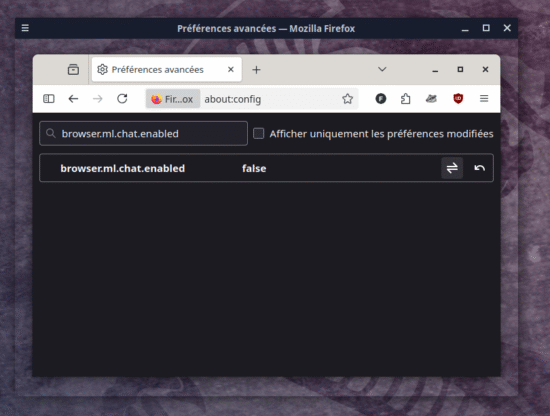Go back with the back arrow
The width and height of the screenshot is (550, 416).
(73, 99)
